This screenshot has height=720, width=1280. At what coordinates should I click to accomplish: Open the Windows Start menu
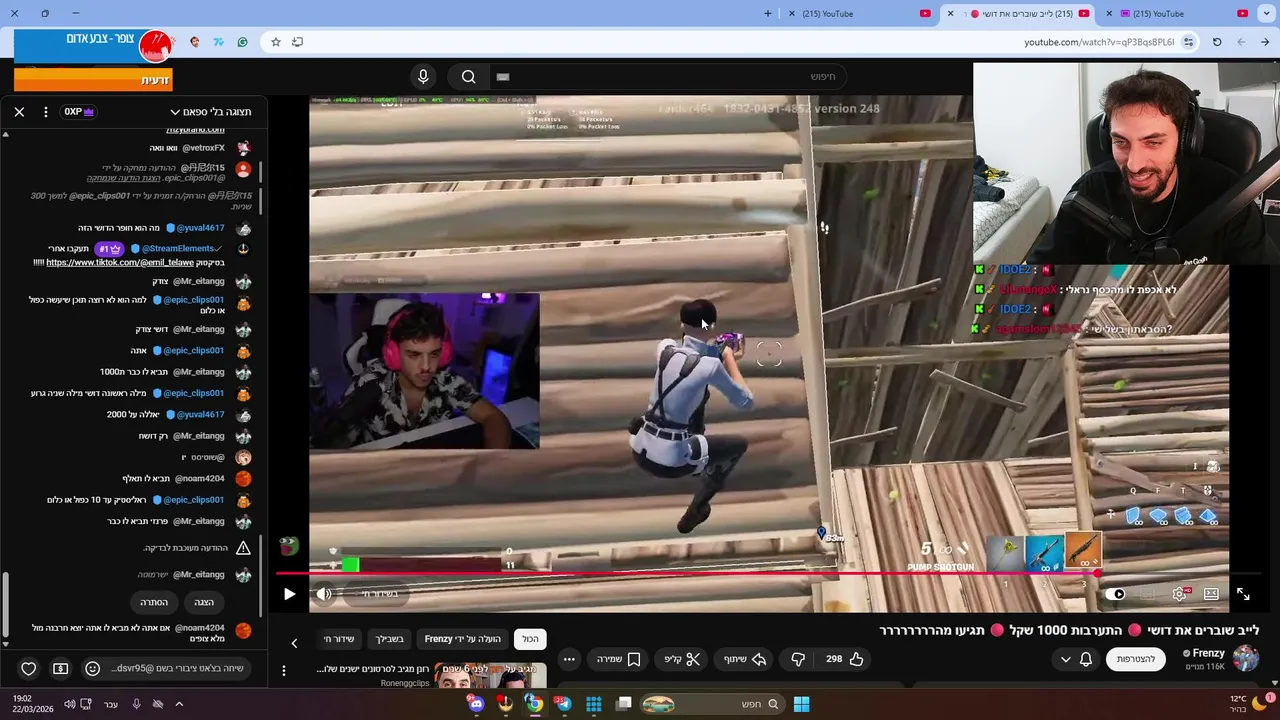point(801,704)
